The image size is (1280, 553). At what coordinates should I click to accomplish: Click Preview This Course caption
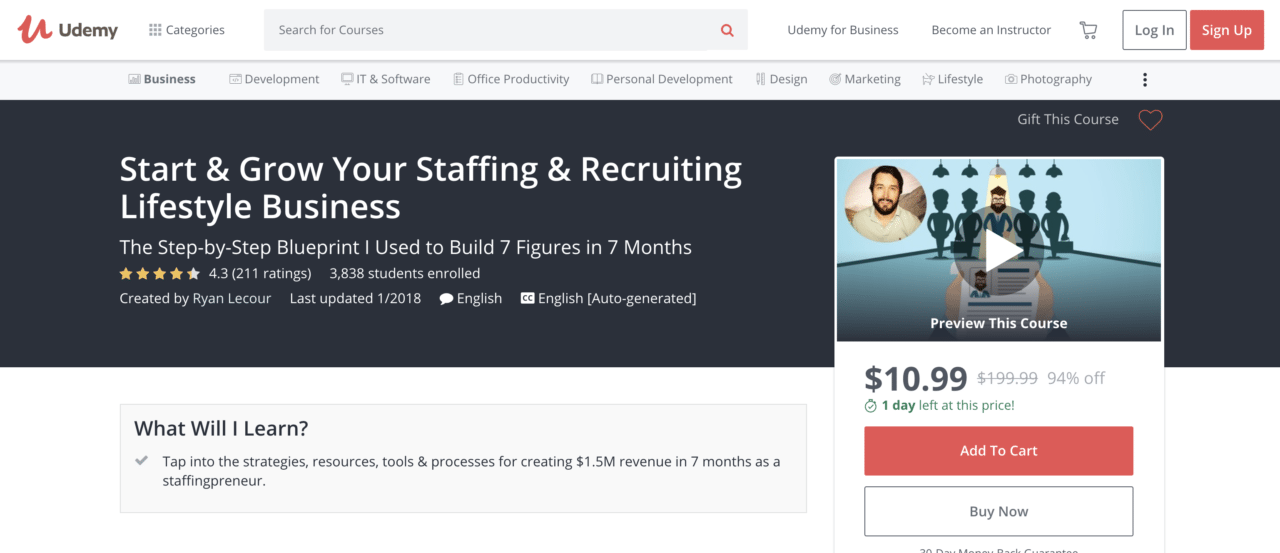(x=998, y=323)
